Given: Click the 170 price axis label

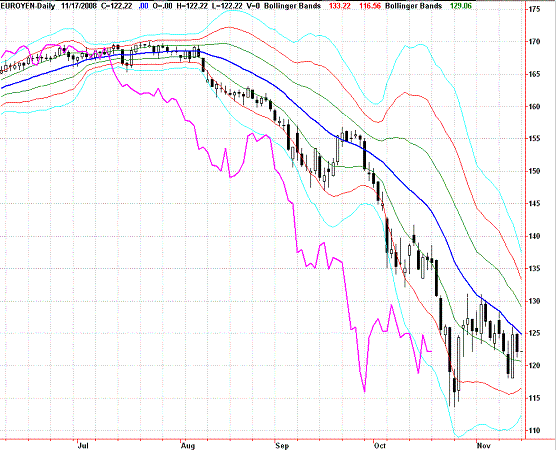Looking at the screenshot, I should (535, 42).
